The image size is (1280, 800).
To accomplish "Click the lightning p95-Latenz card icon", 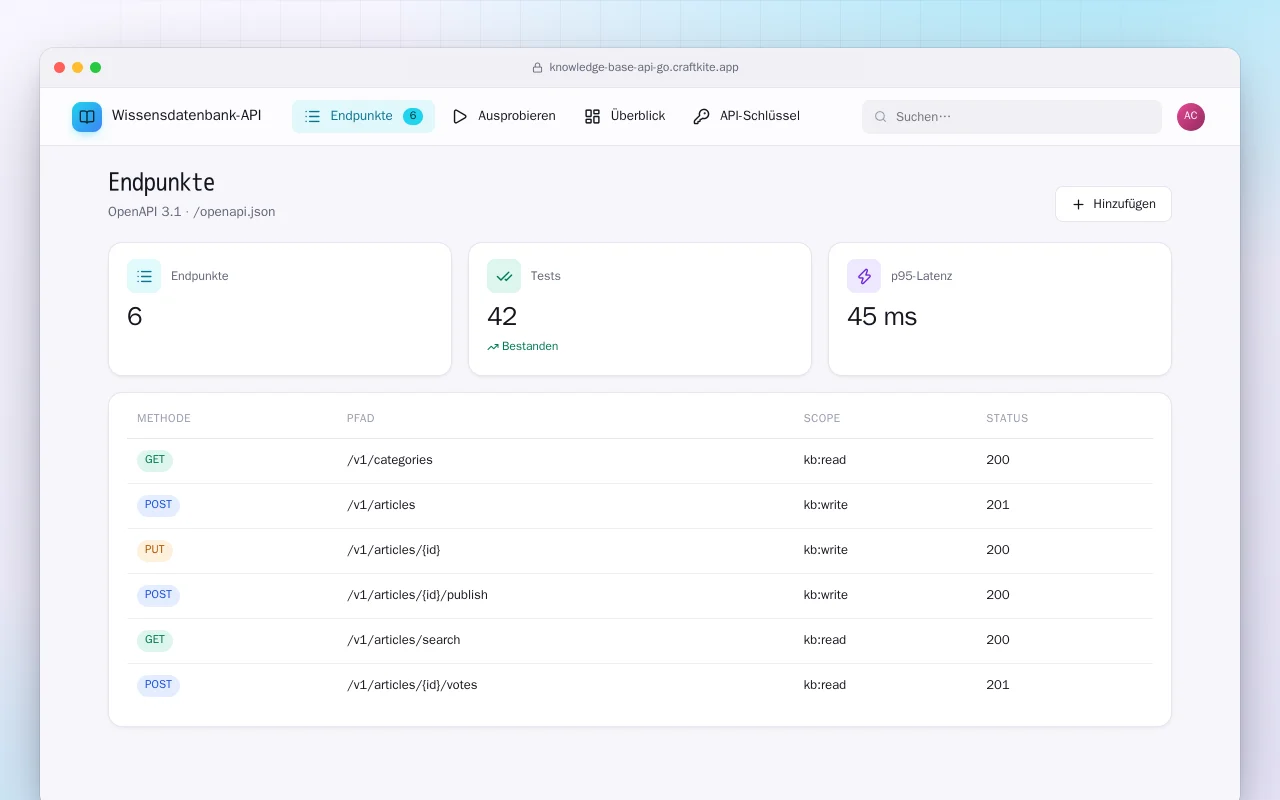I will coord(864,276).
